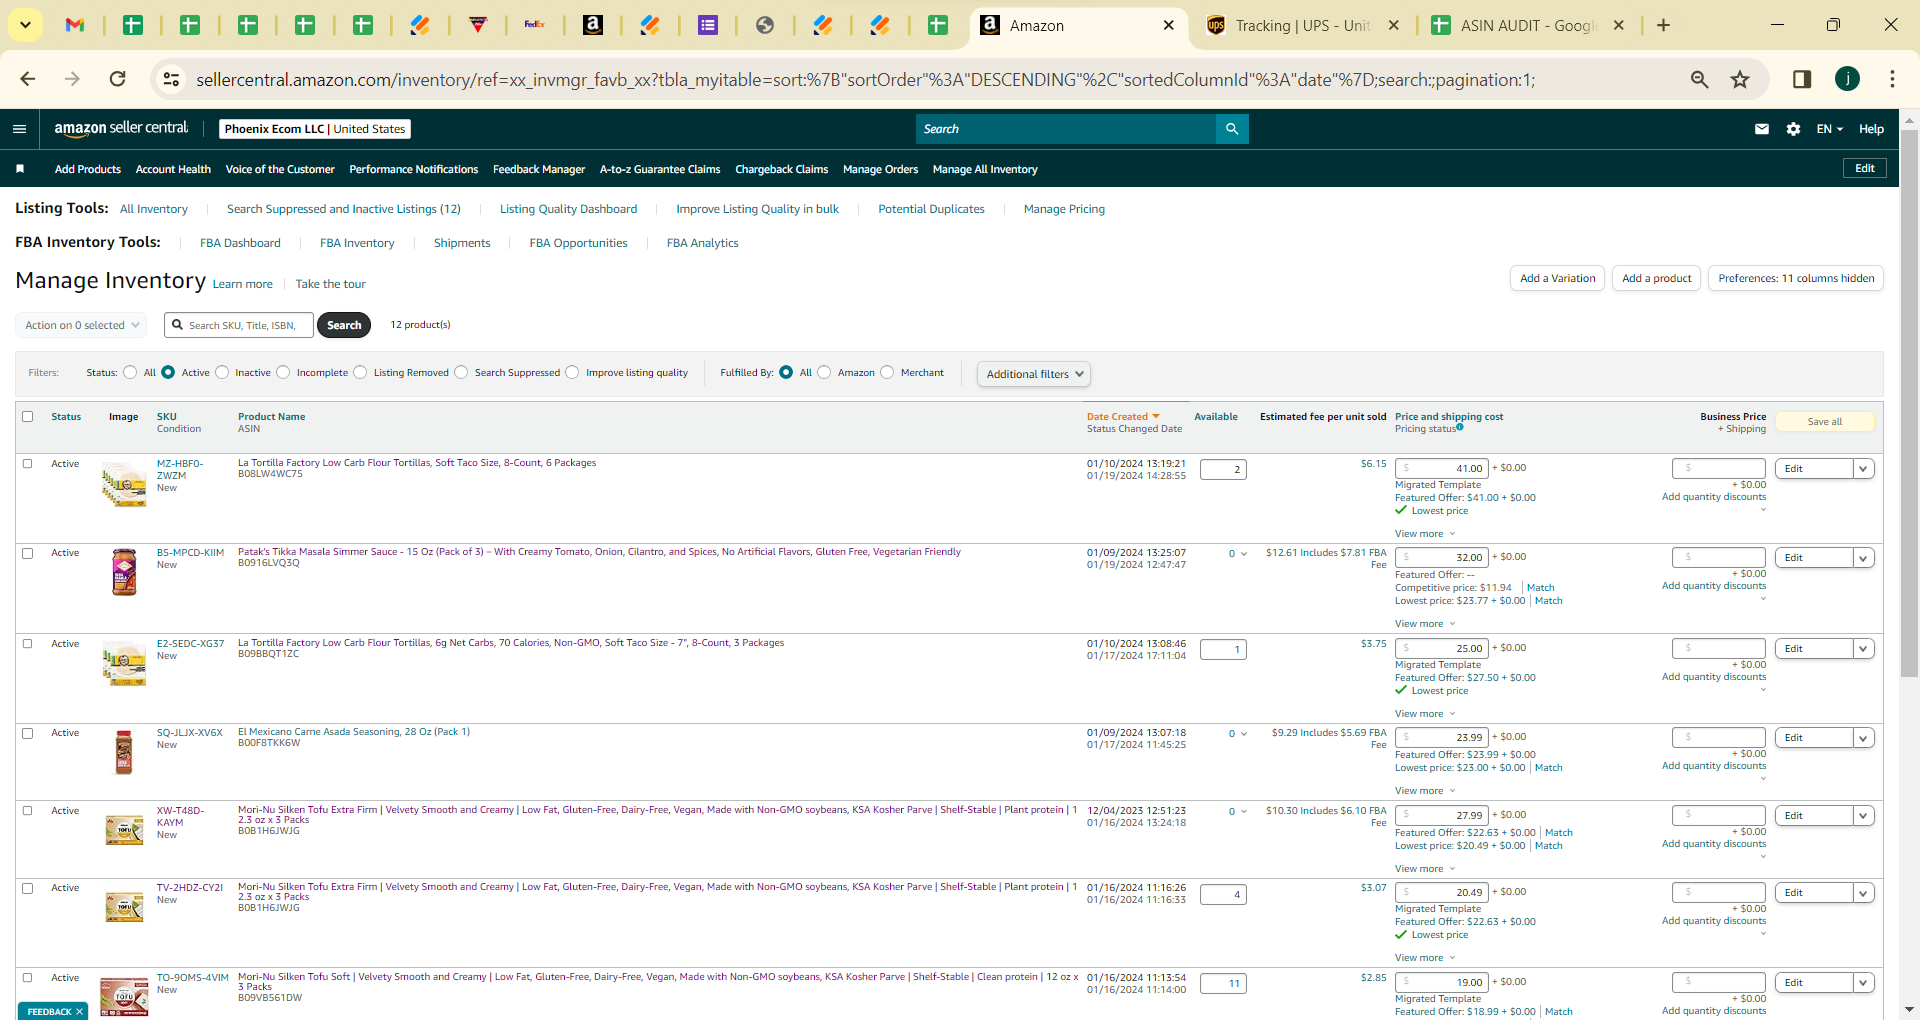Viewport: 1920px width, 1020px height.
Task: Expand Edit dropdown arrow for B5-MPCD-KIIM row
Action: [x=1864, y=558]
